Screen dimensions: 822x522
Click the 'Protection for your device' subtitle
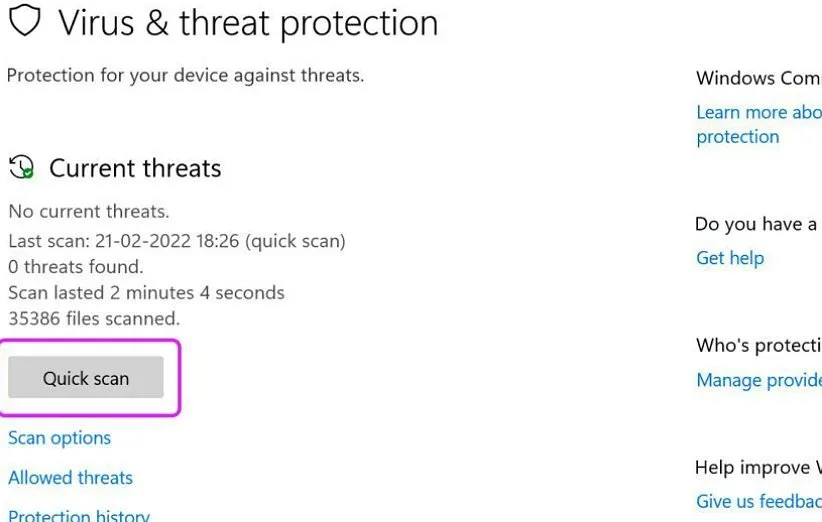(x=186, y=75)
